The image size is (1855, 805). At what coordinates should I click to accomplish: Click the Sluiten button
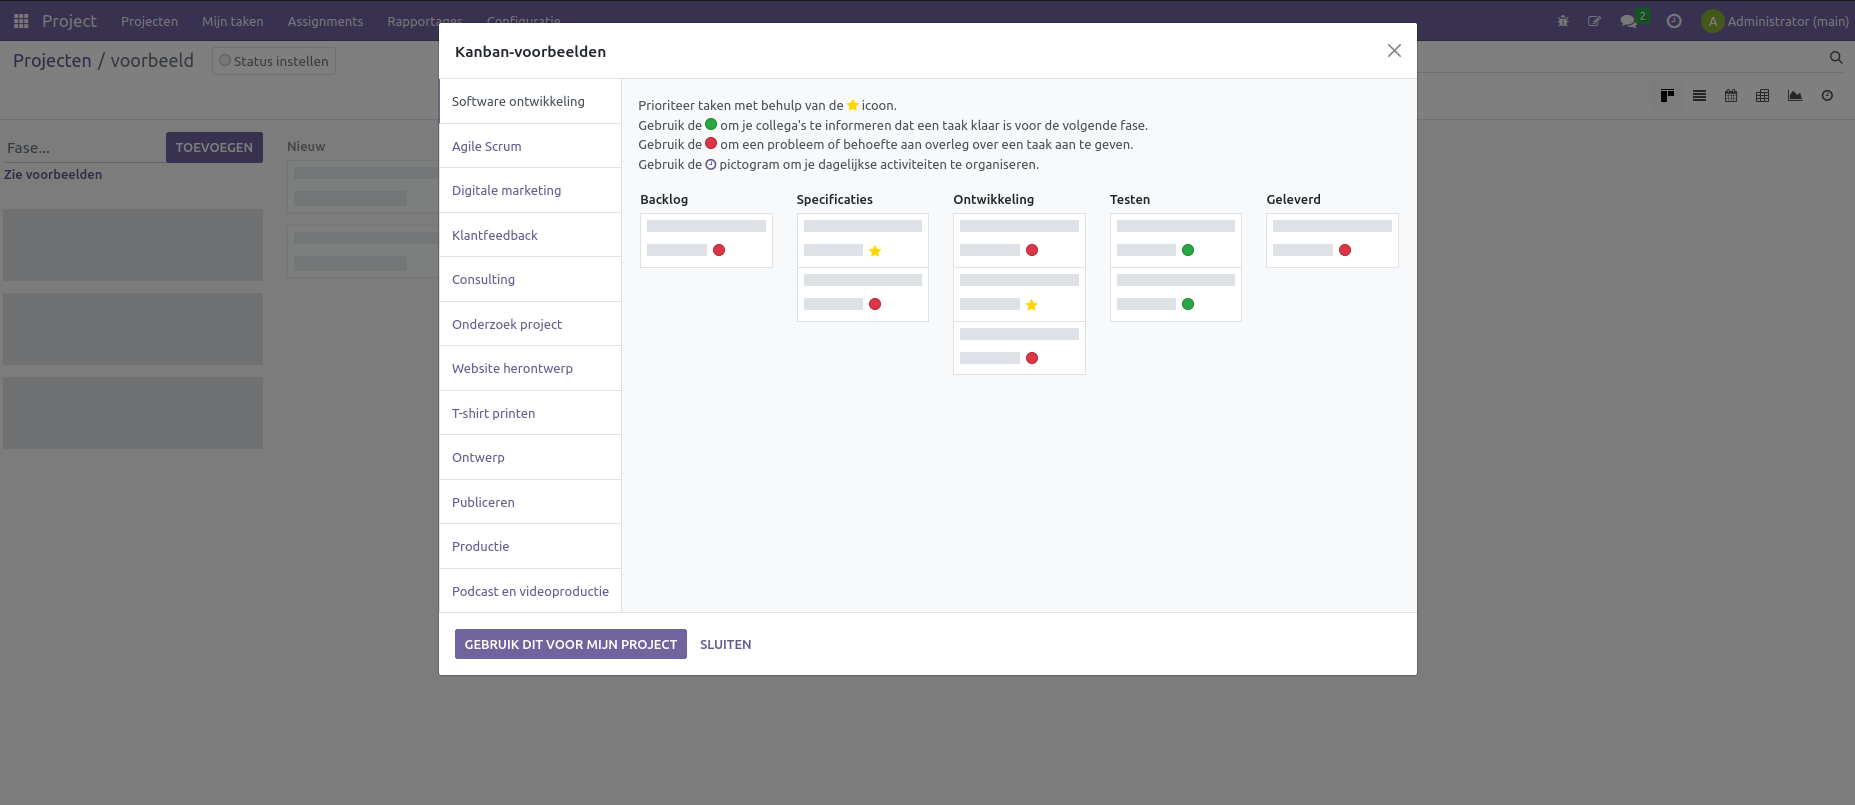pos(725,644)
